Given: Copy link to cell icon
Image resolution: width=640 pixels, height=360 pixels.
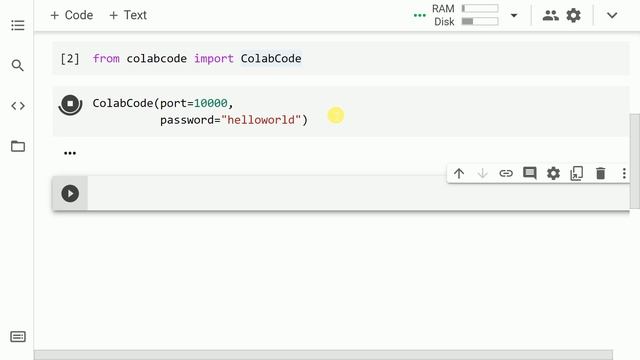Looking at the screenshot, I should coord(506,173).
